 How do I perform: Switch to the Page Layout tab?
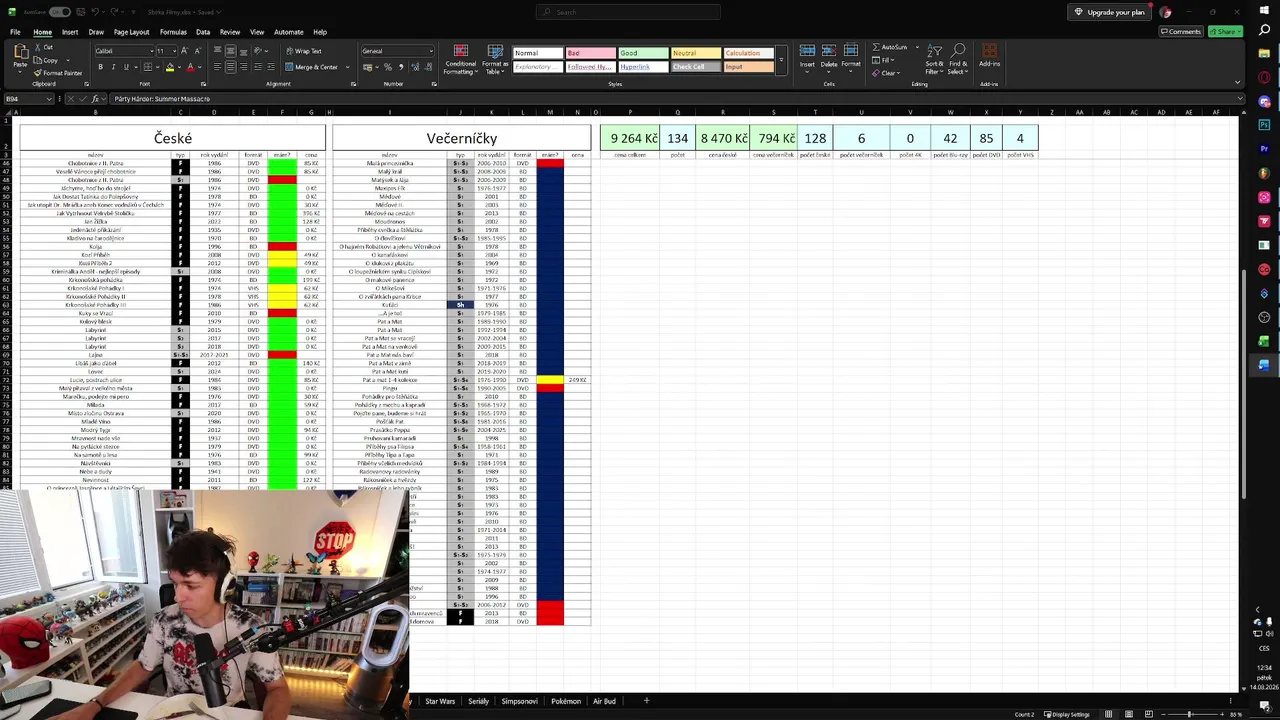tap(131, 32)
